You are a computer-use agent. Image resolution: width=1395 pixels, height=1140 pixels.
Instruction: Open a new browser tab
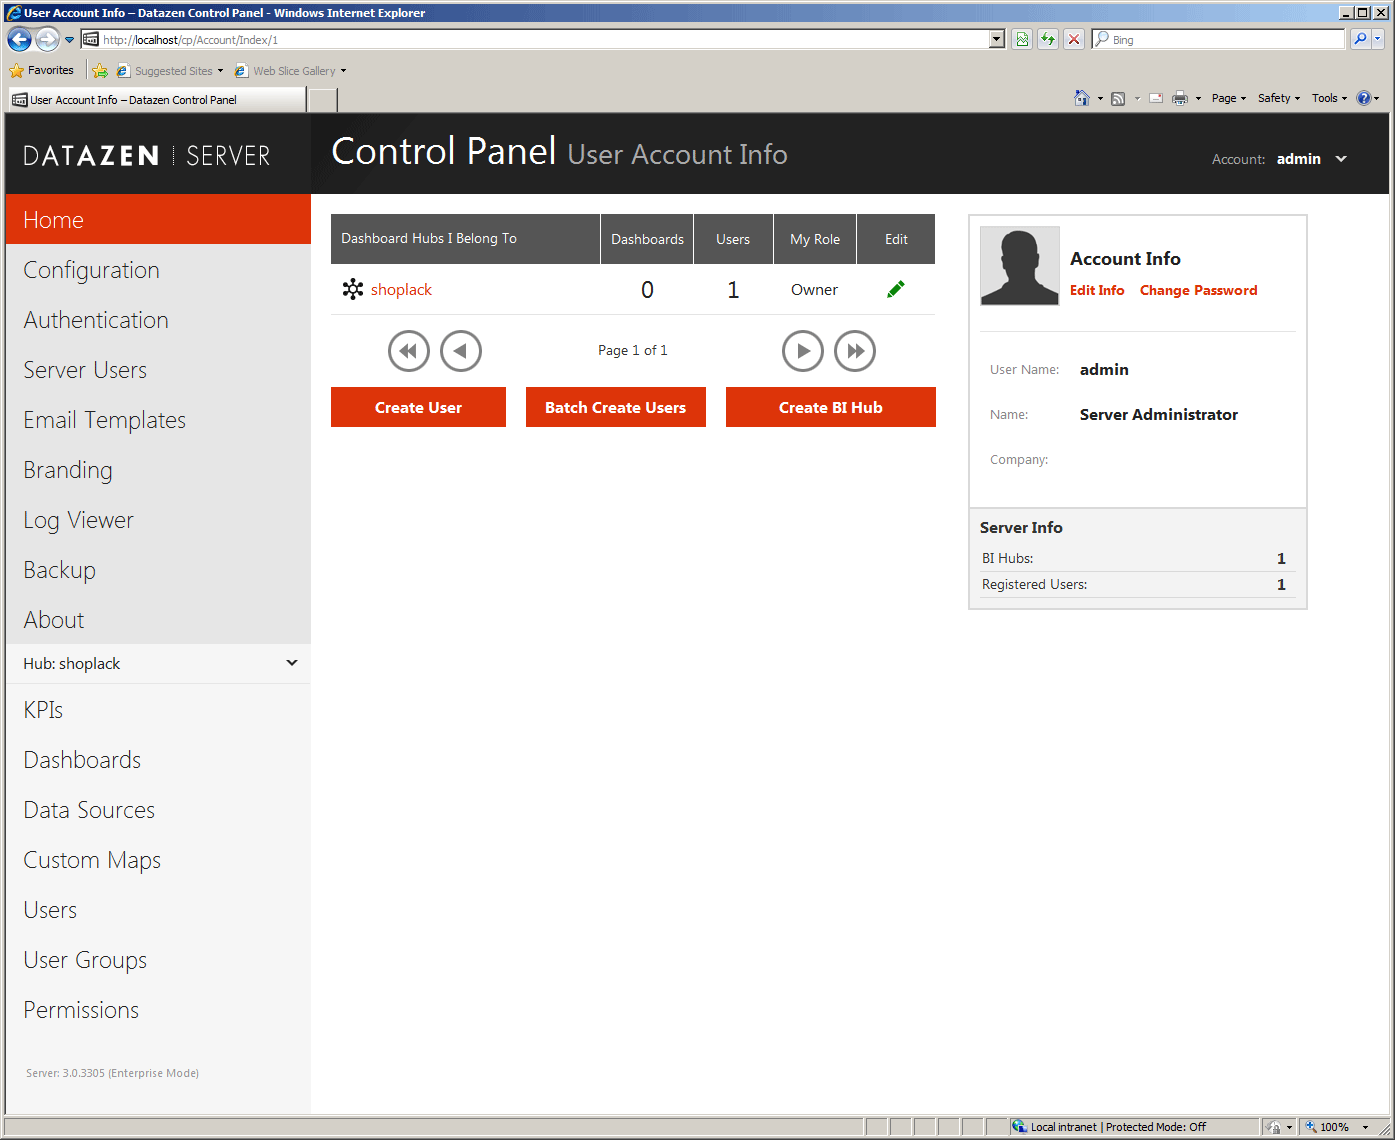point(323,100)
